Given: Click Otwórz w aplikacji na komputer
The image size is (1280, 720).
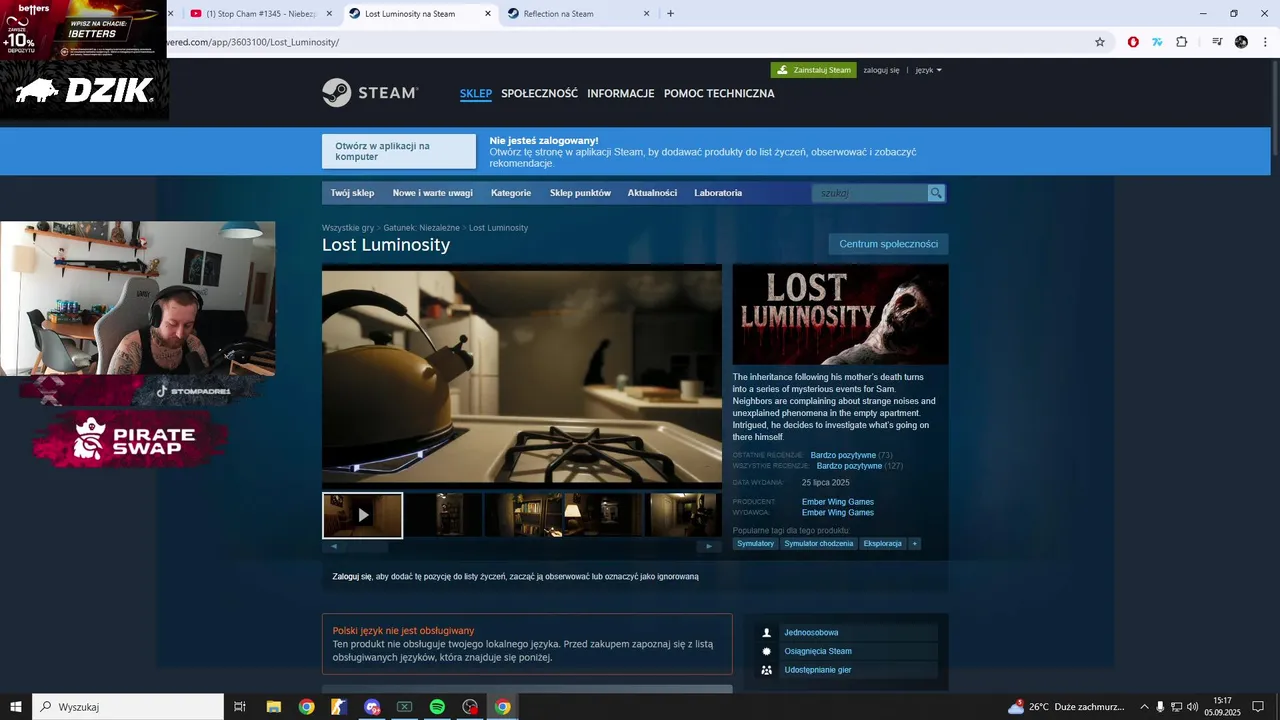Looking at the screenshot, I should coord(399,151).
